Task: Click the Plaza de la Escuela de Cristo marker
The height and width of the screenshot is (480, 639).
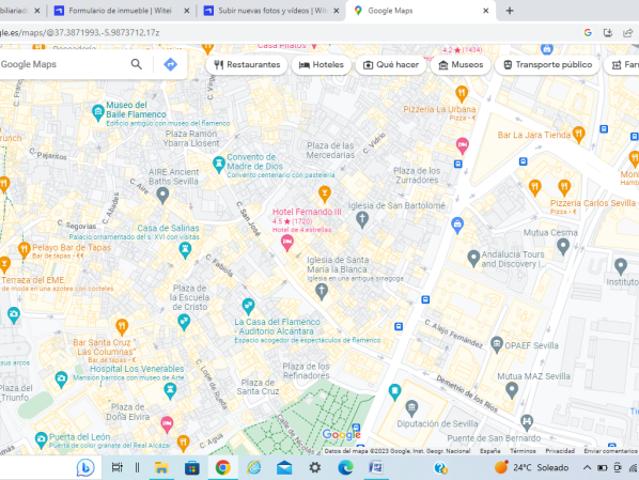Action: point(184,322)
